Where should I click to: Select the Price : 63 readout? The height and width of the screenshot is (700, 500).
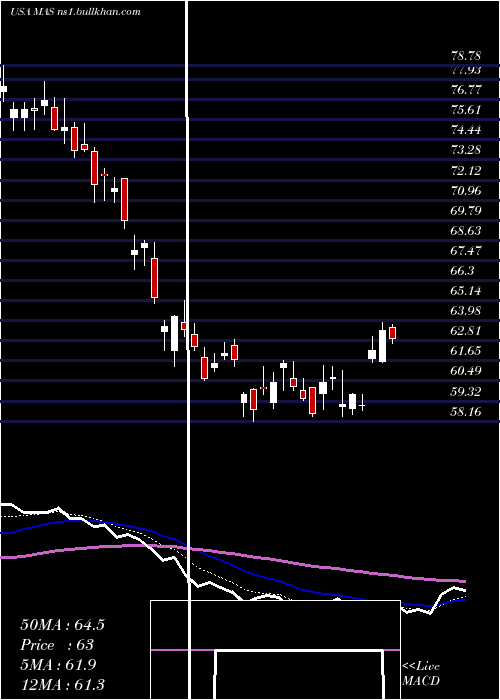[57, 645]
